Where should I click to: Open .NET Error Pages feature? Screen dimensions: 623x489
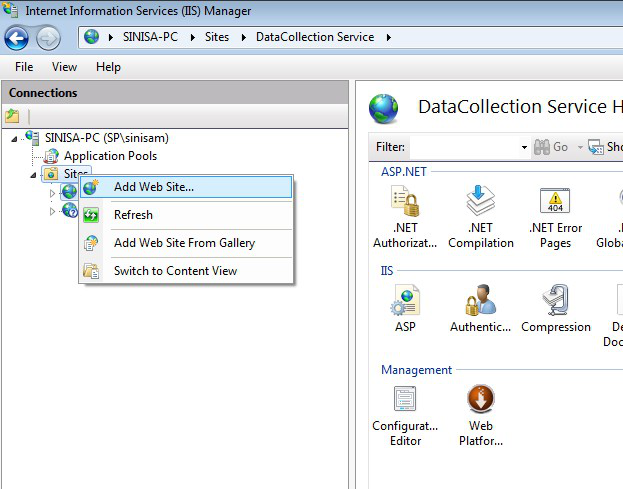click(555, 216)
